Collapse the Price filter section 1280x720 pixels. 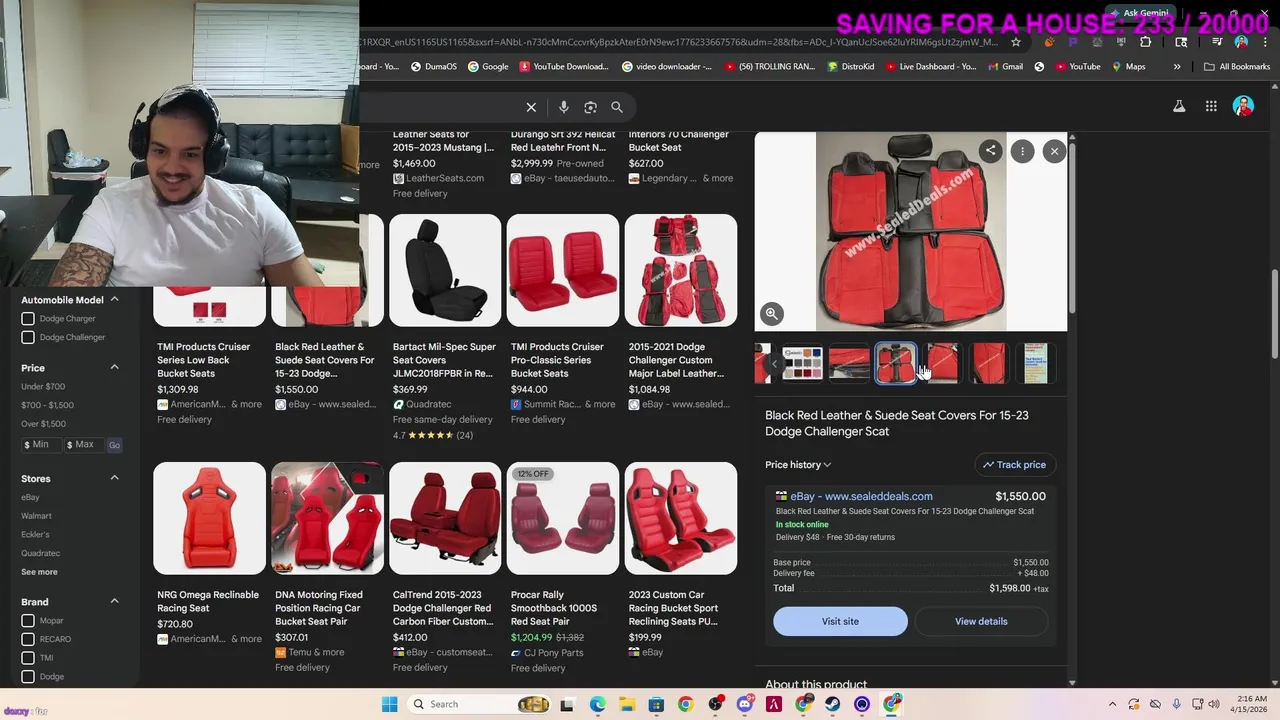(x=114, y=368)
